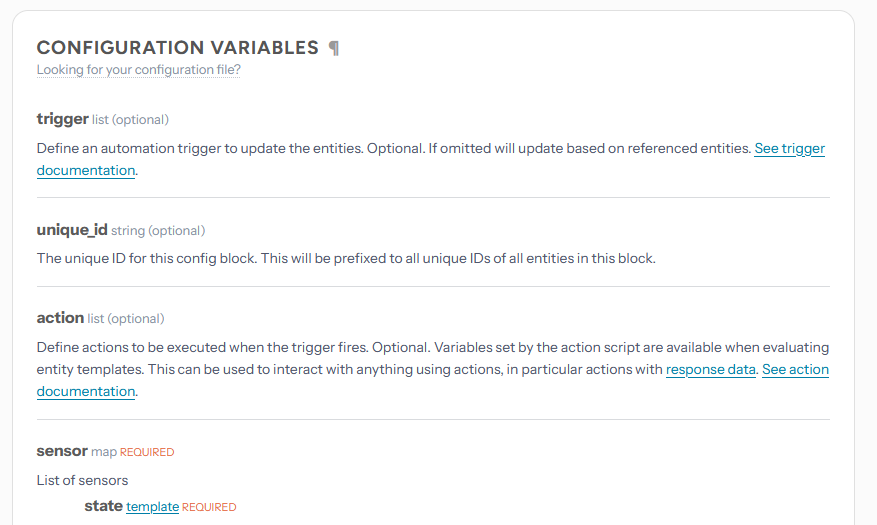Click the unique_id description paragraph
Screen dimensions: 877x525
tap(346, 258)
